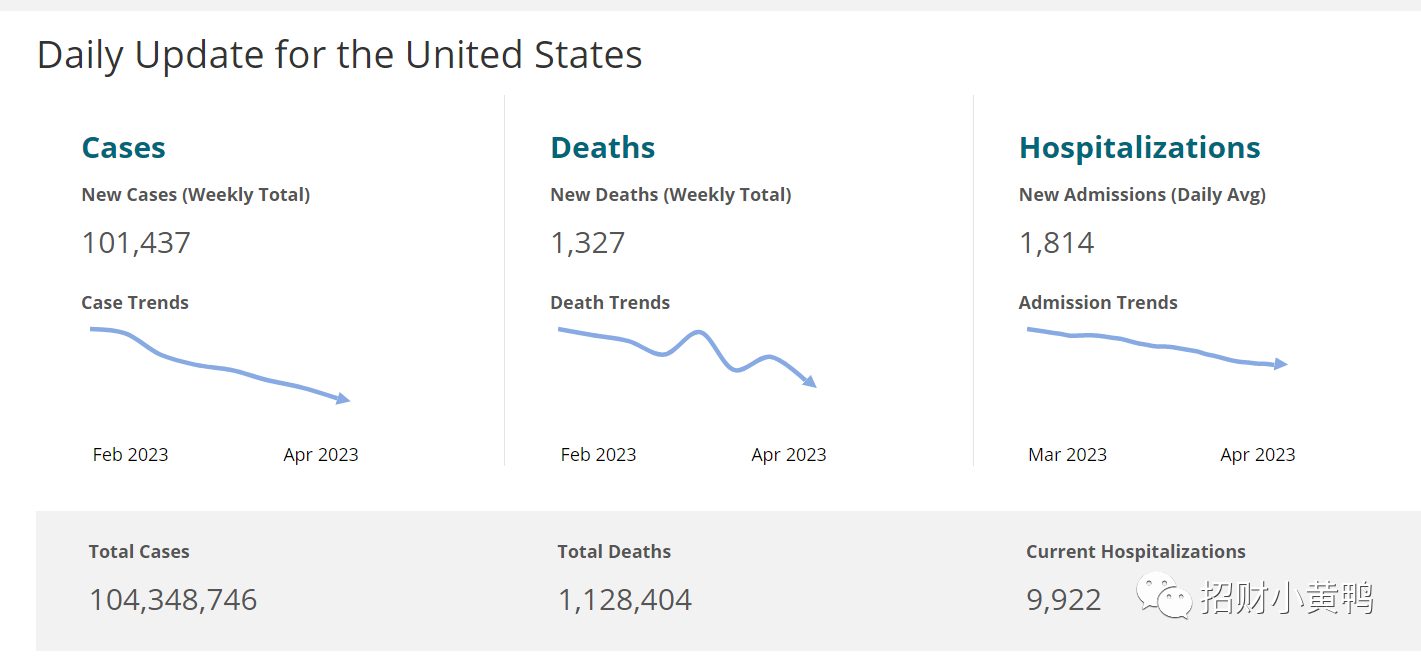Image resolution: width=1421 pixels, height=661 pixels.
Task: Click the weekly new cases number 101,437
Action: (136, 243)
